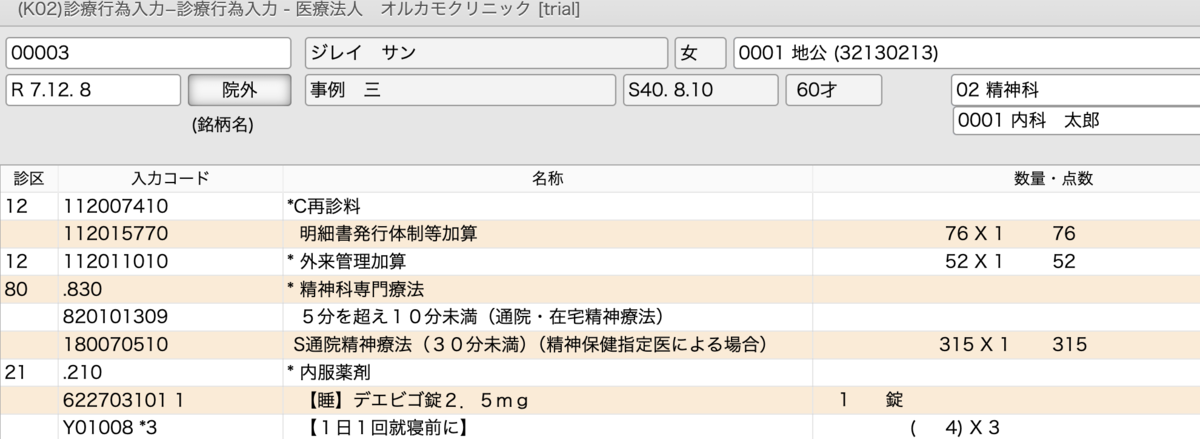Image resolution: width=1200 pixels, height=439 pixels.
Task: Select the S通院精神療法 row
Action: click(600, 345)
